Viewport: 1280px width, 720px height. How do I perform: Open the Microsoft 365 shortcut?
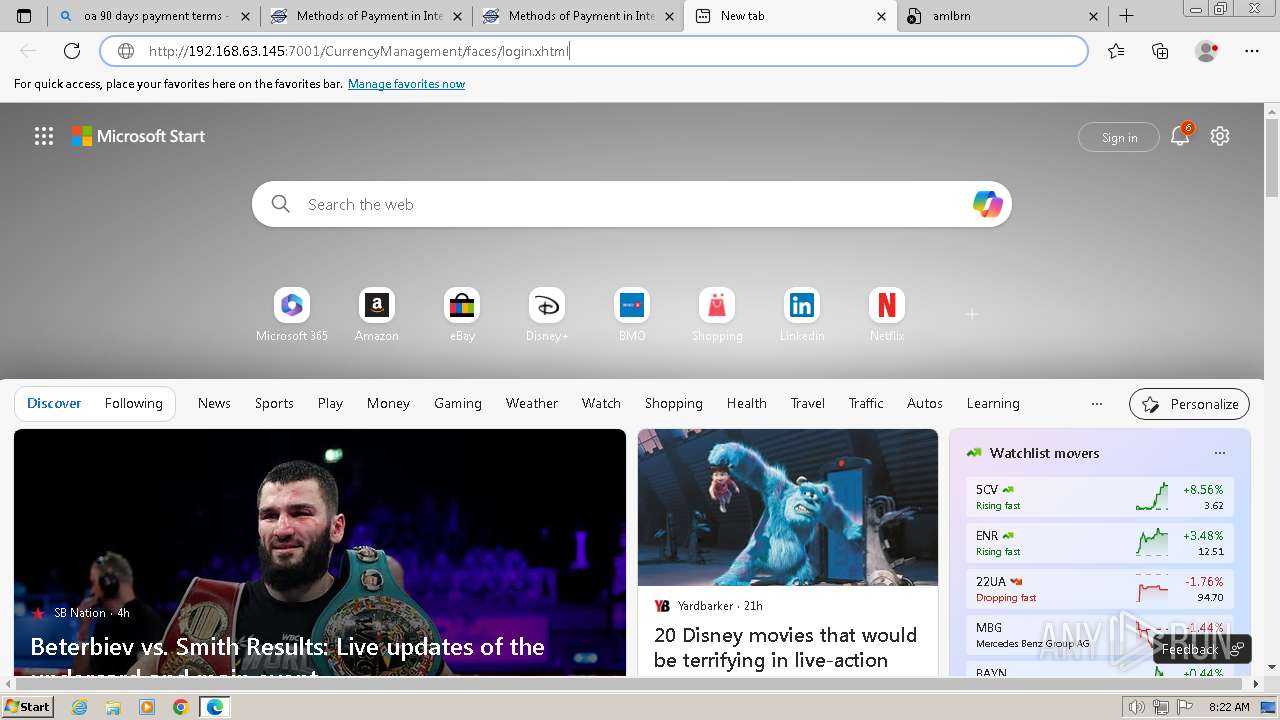pyautogui.click(x=292, y=315)
